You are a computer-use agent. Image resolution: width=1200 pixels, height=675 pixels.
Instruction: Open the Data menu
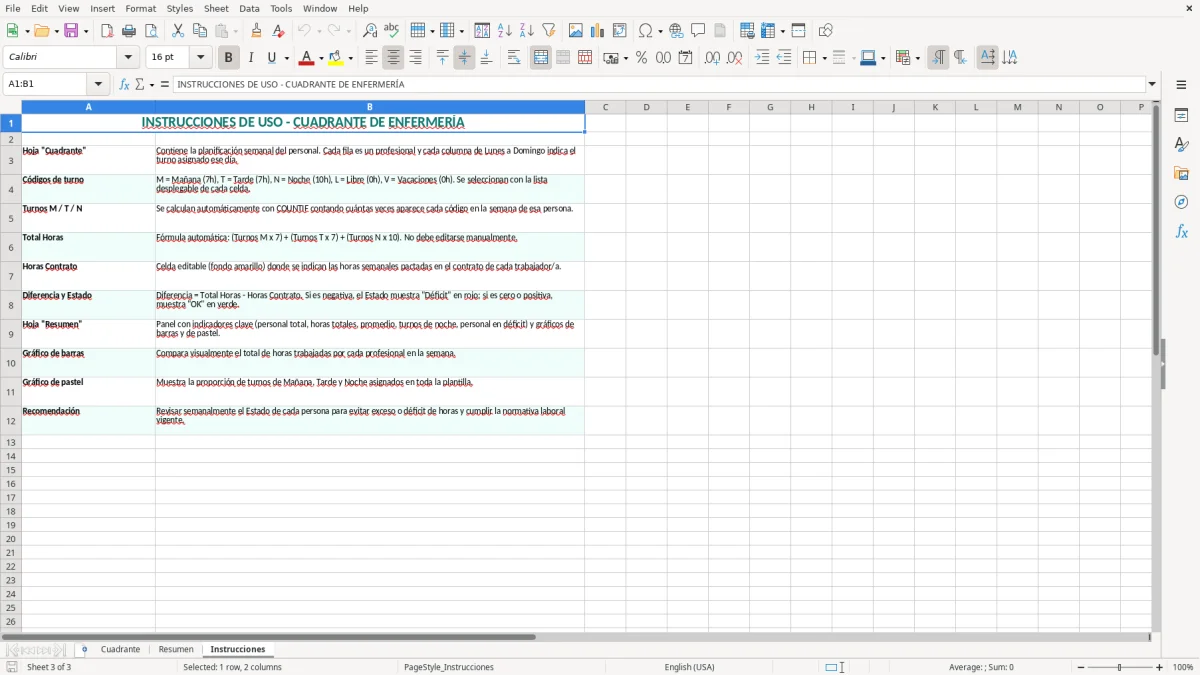coord(249,8)
